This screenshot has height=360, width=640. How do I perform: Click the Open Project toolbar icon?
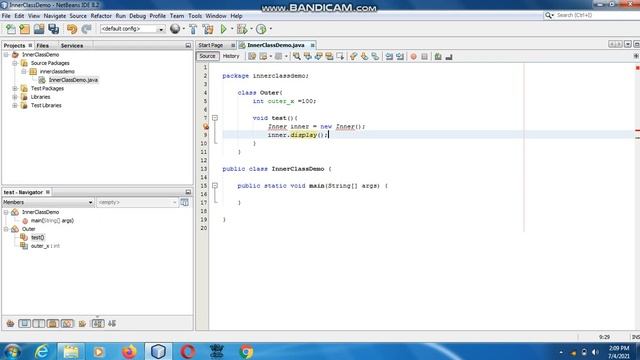[39, 29]
